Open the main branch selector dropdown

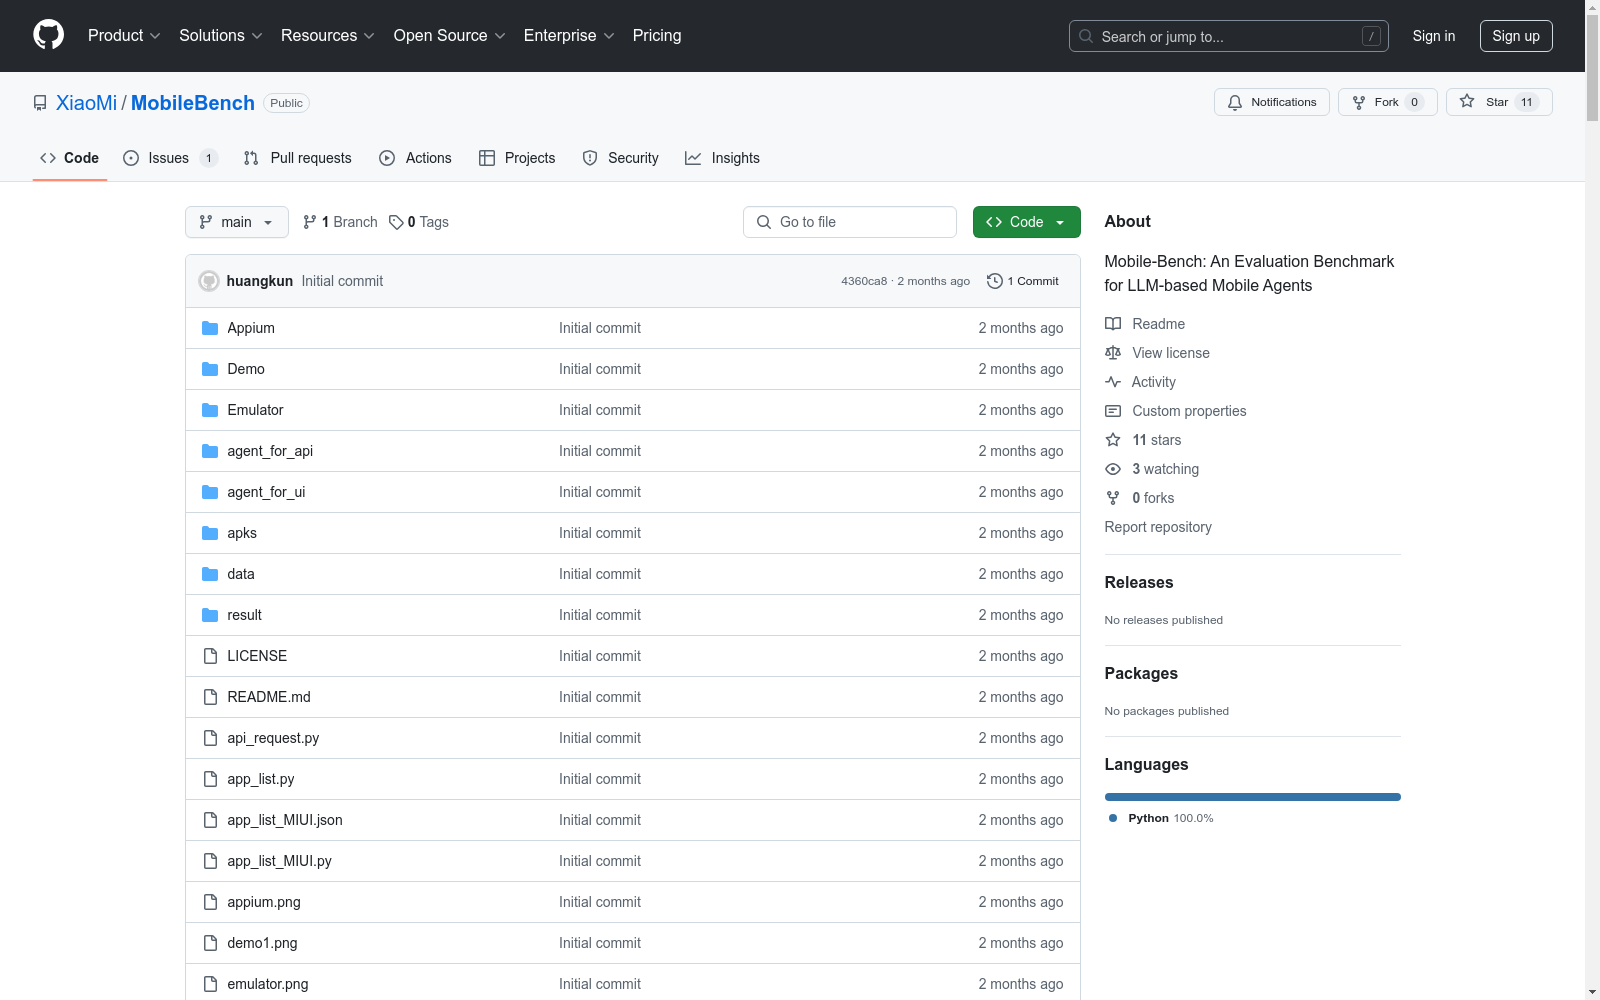(237, 222)
